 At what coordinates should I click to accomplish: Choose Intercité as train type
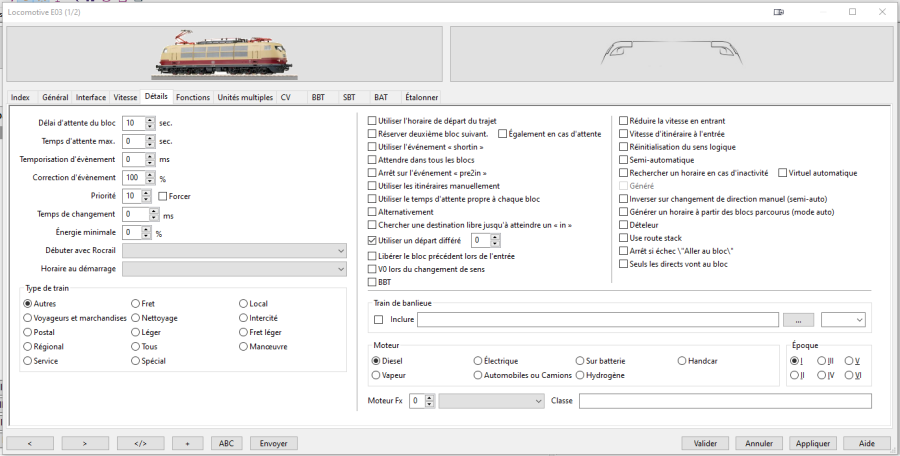(x=243, y=318)
